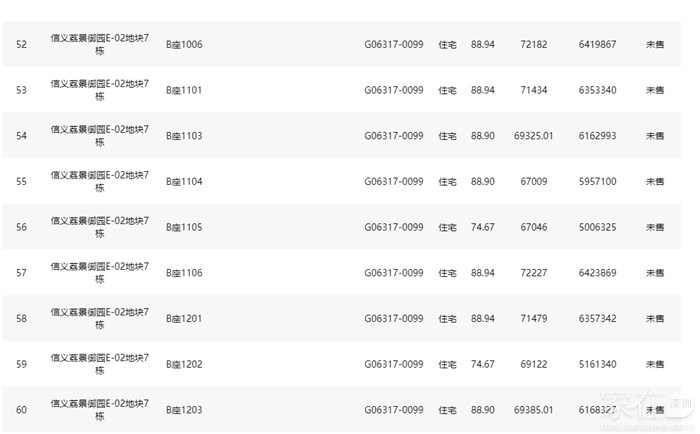Viewport: 700px width, 434px height.
Task: Click row number 52
Action: tap(22, 45)
